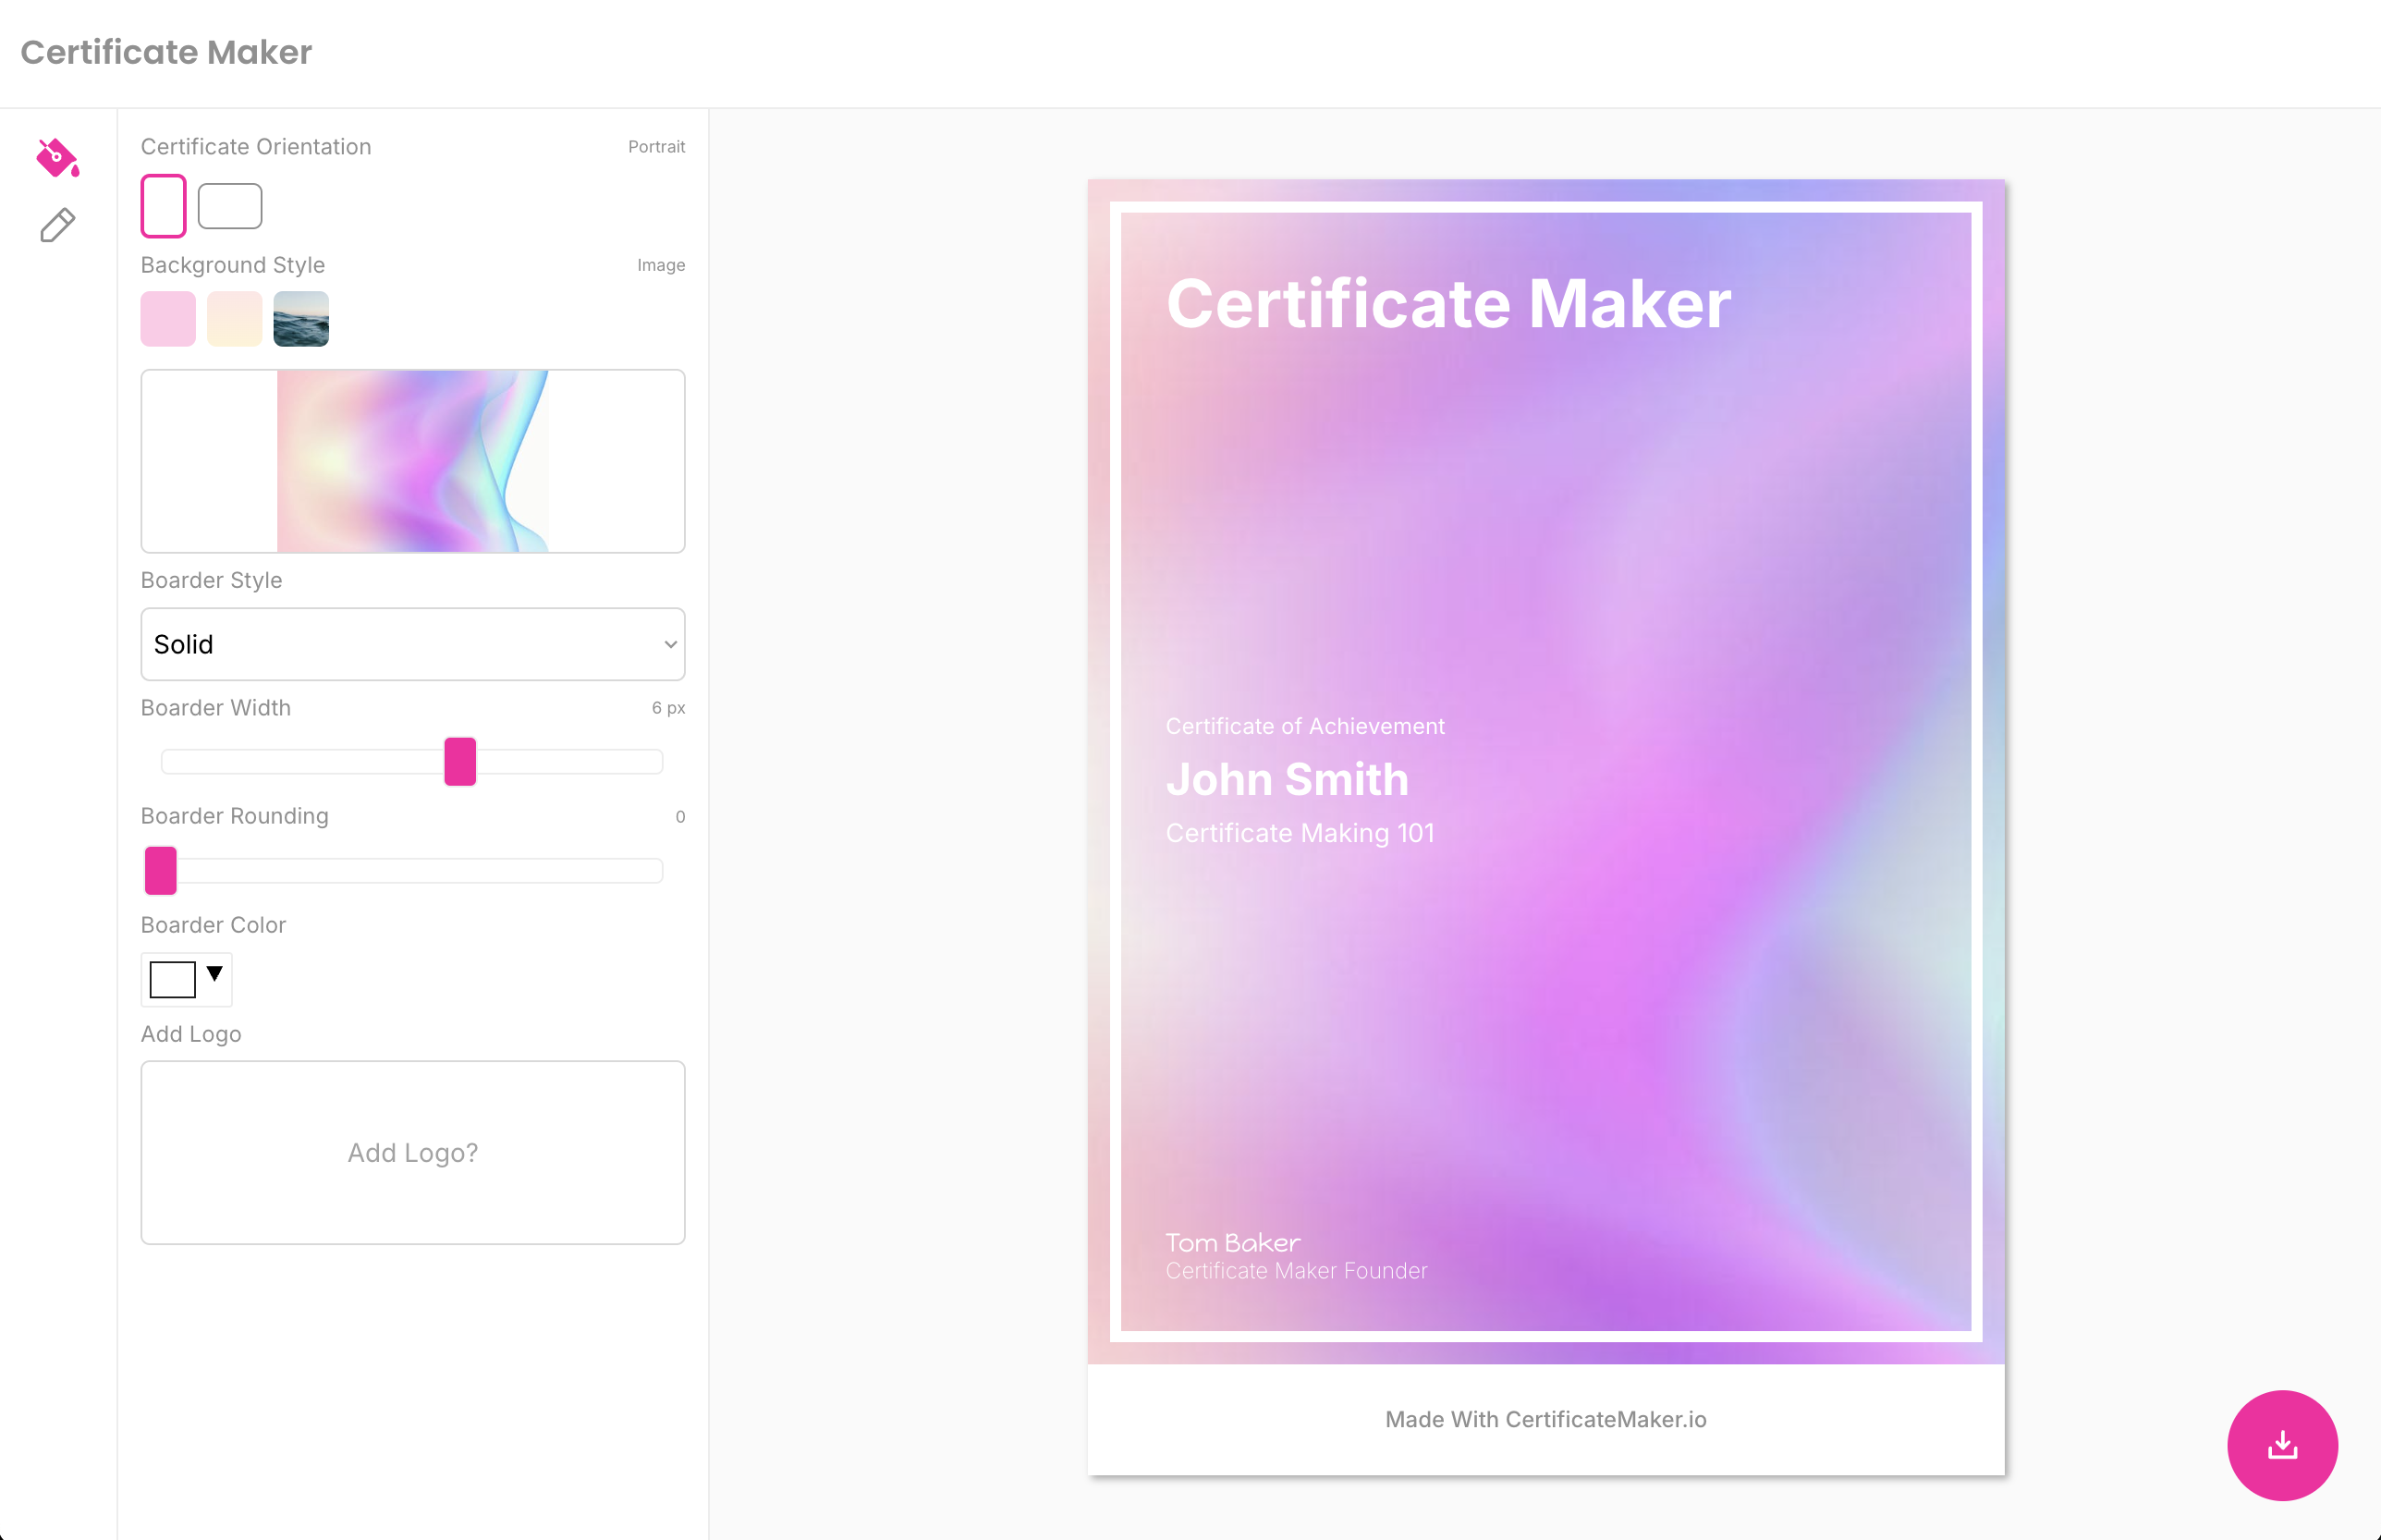This screenshot has height=1540, width=2381.
Task: Open the pencil edit text tab
Action: [58, 226]
